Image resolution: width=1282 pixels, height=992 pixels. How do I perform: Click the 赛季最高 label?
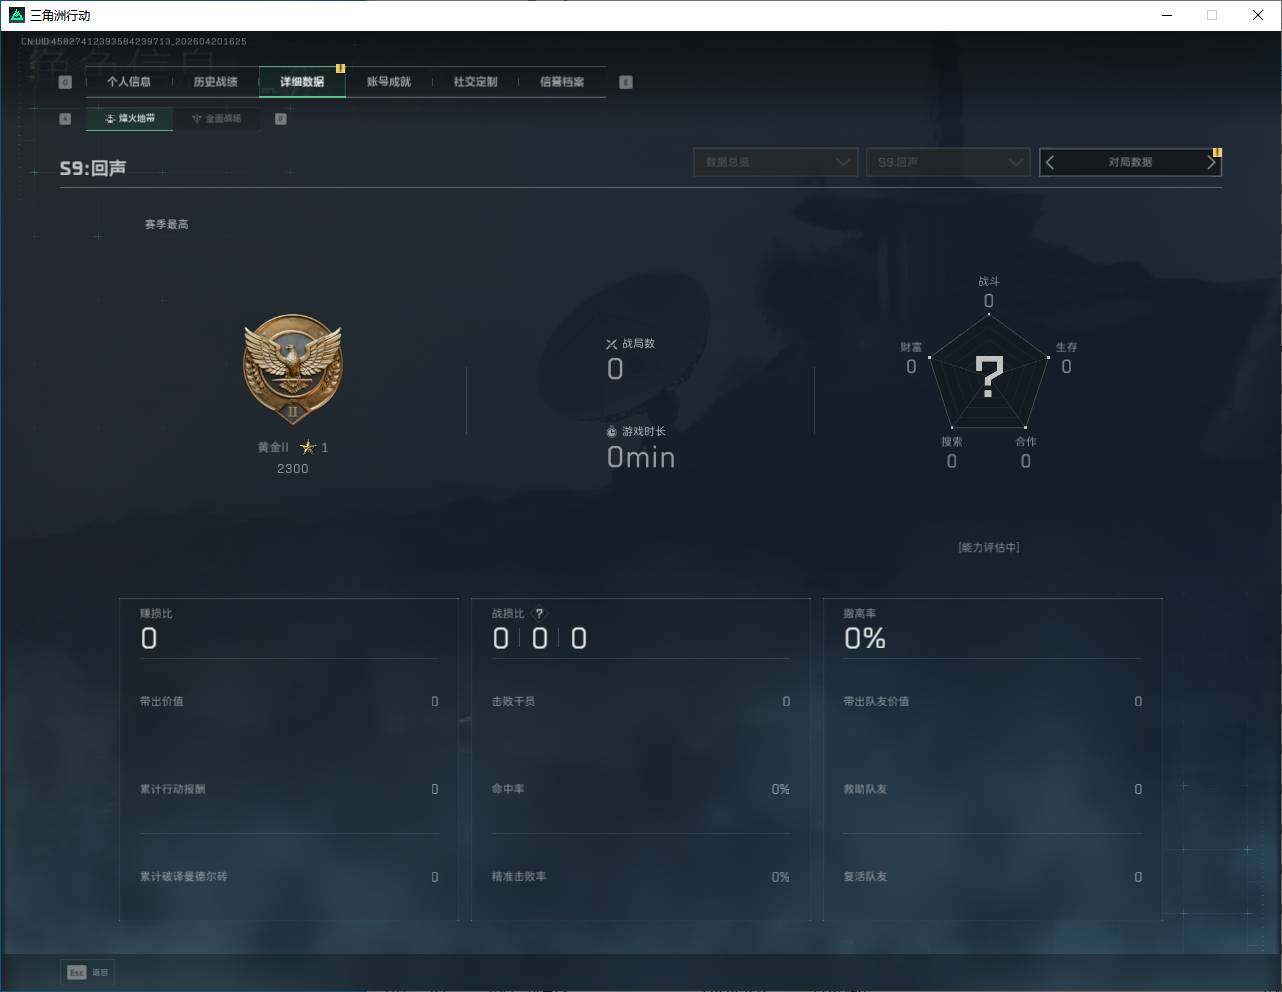click(166, 224)
